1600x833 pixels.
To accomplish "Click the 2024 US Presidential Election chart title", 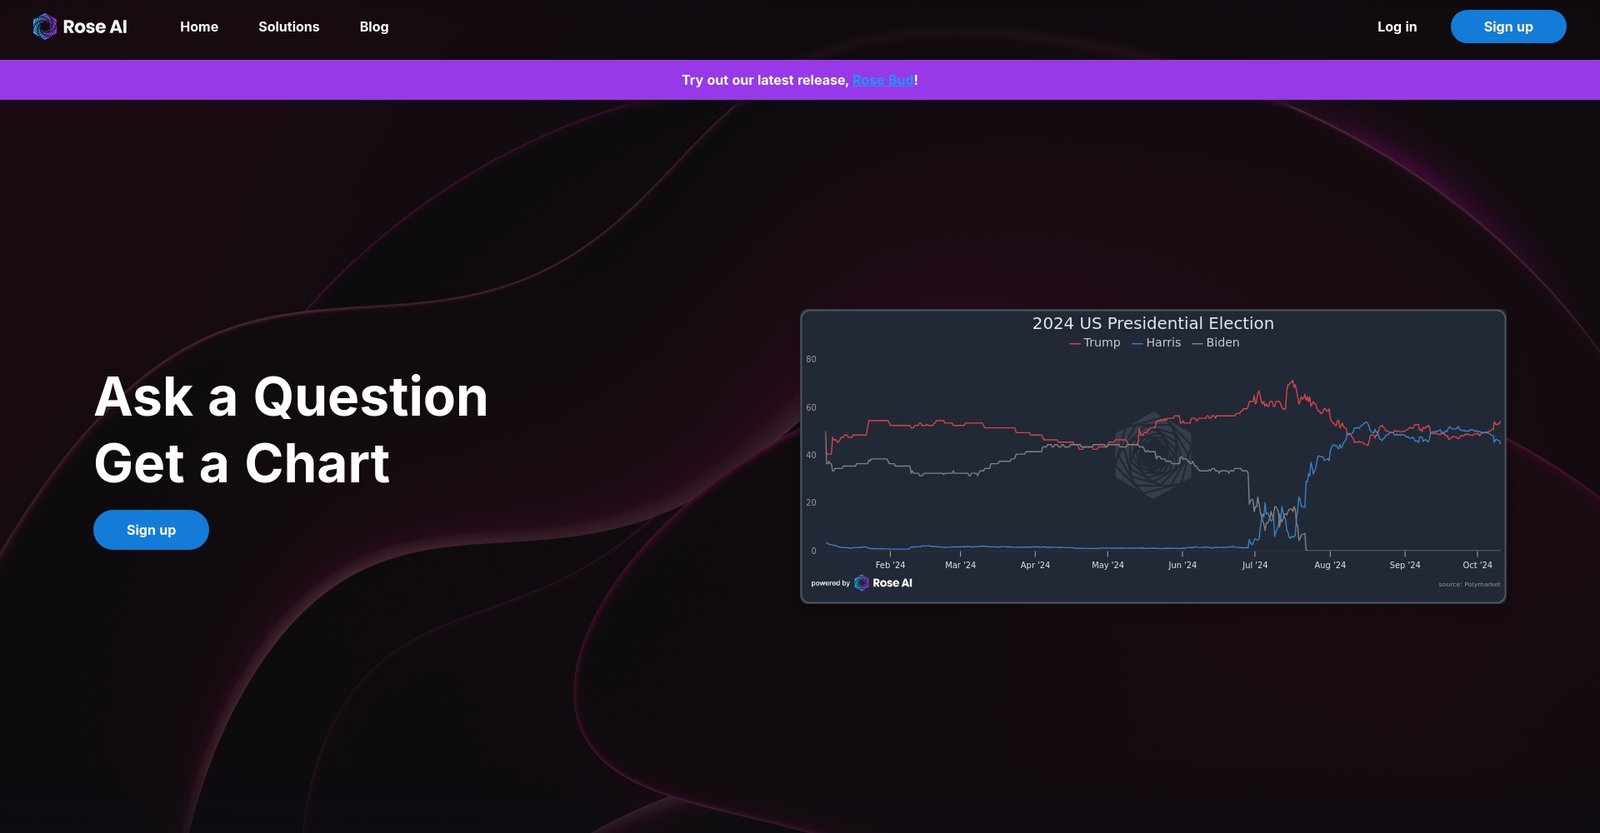I will click(1153, 323).
